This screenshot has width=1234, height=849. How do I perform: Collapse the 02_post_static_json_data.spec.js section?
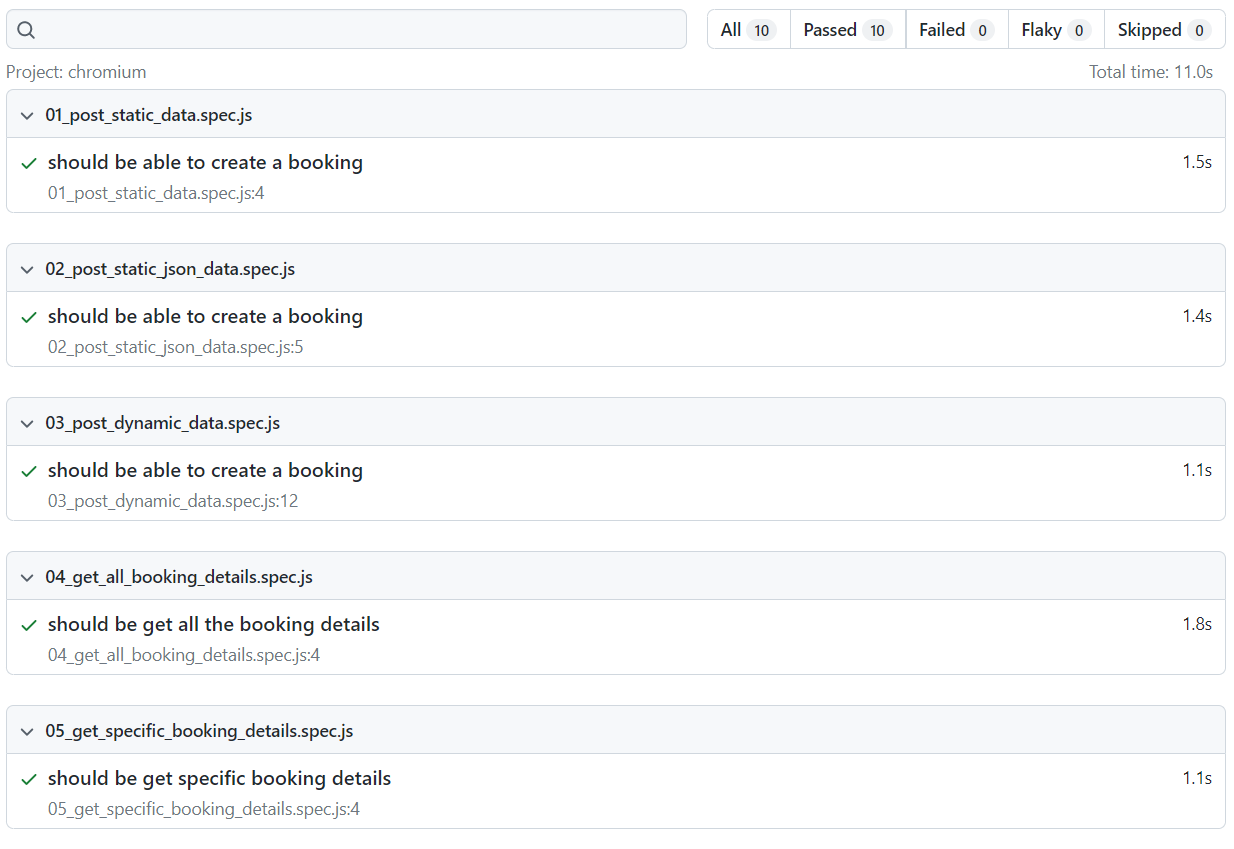pos(27,269)
